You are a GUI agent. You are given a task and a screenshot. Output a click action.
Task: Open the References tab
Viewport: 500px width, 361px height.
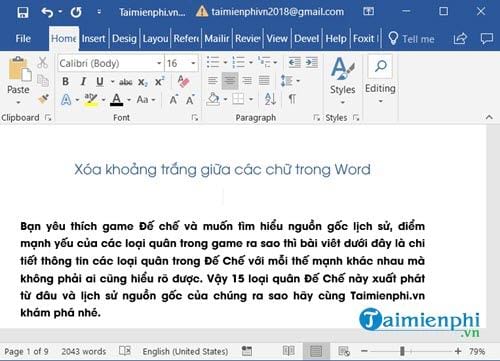click(186, 39)
